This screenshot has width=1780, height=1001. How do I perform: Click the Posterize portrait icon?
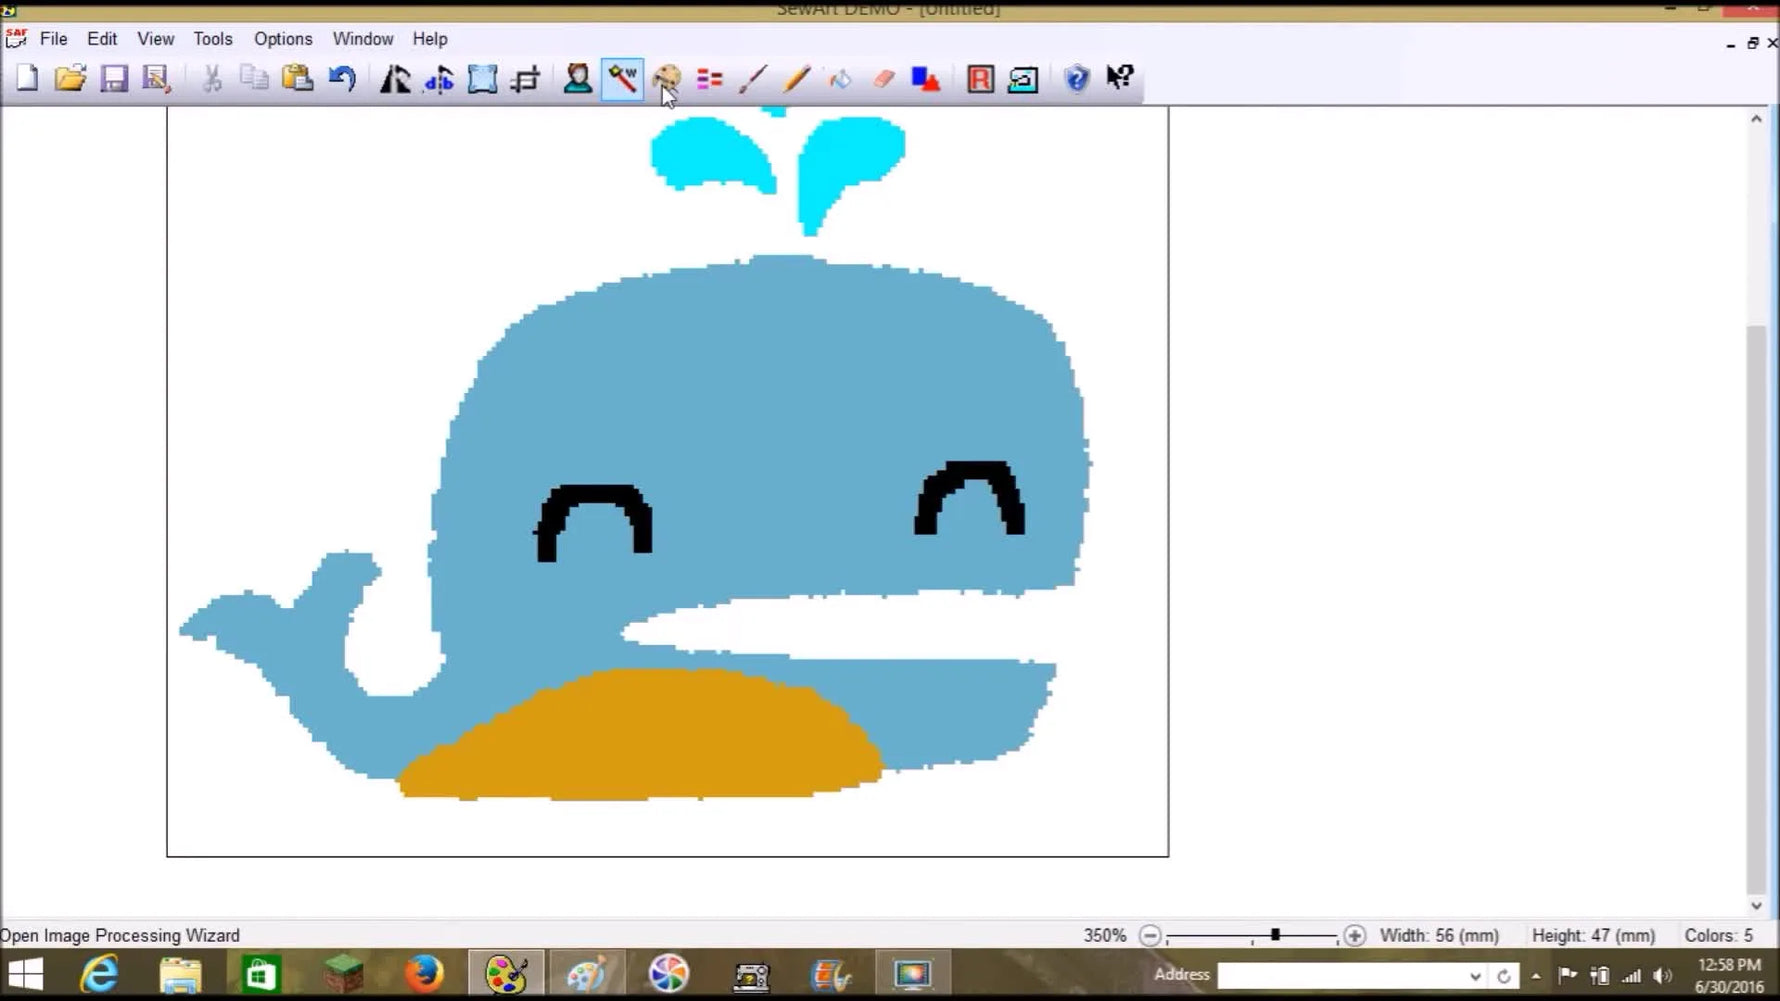click(x=578, y=78)
